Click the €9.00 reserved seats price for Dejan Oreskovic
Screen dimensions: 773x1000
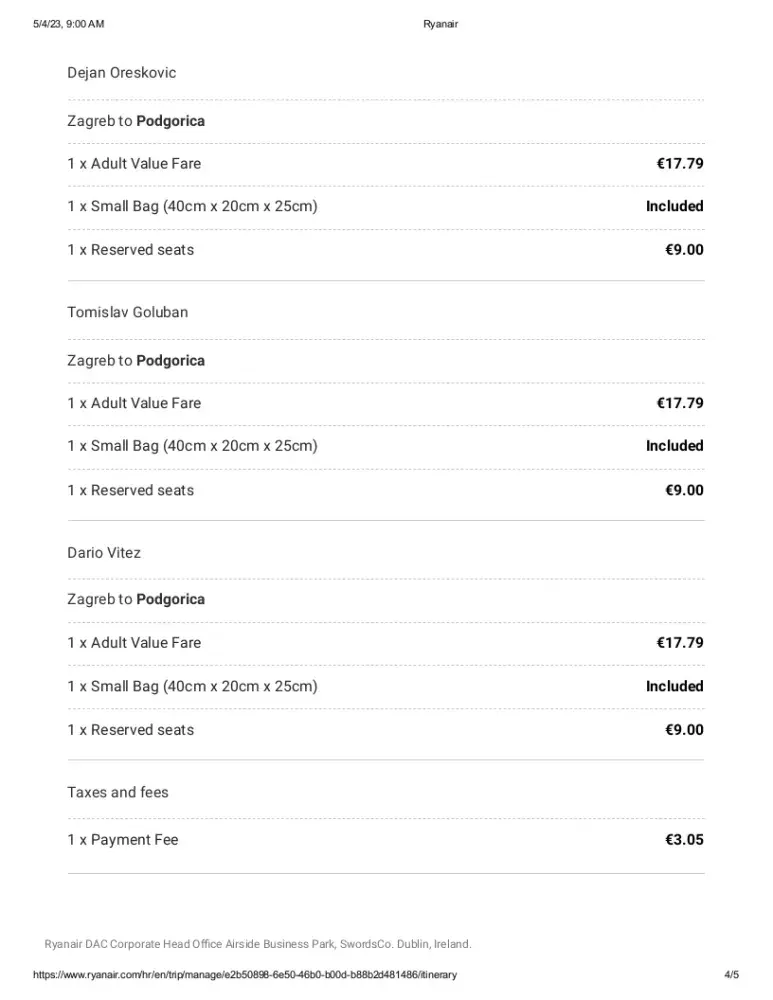pos(684,250)
